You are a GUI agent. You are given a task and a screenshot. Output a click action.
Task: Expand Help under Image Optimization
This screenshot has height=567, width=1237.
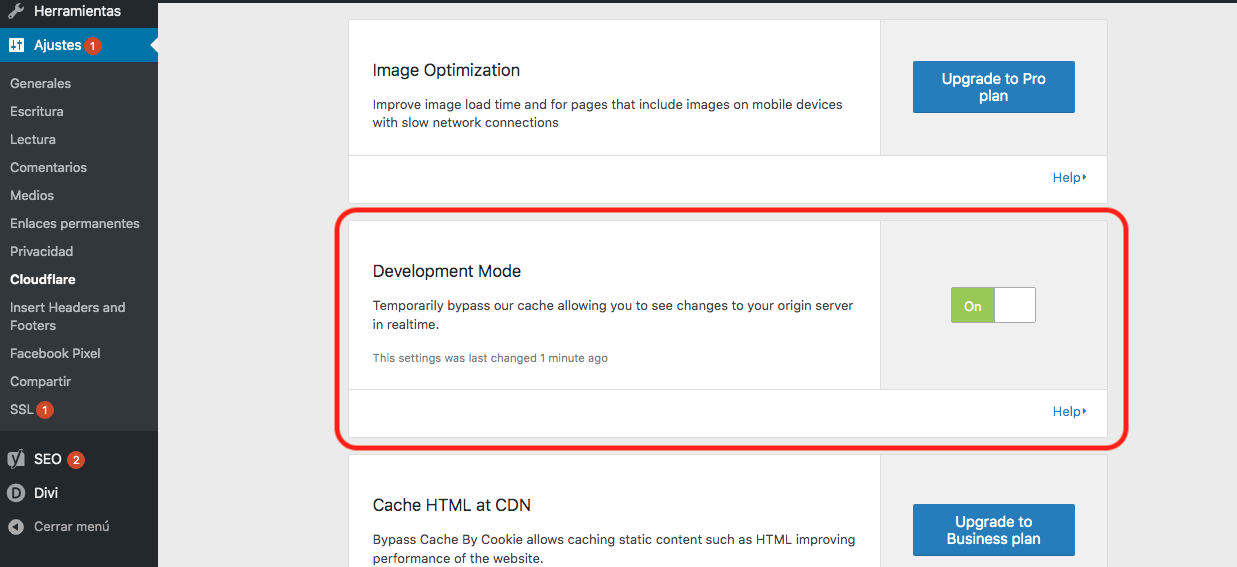[x=1068, y=178]
